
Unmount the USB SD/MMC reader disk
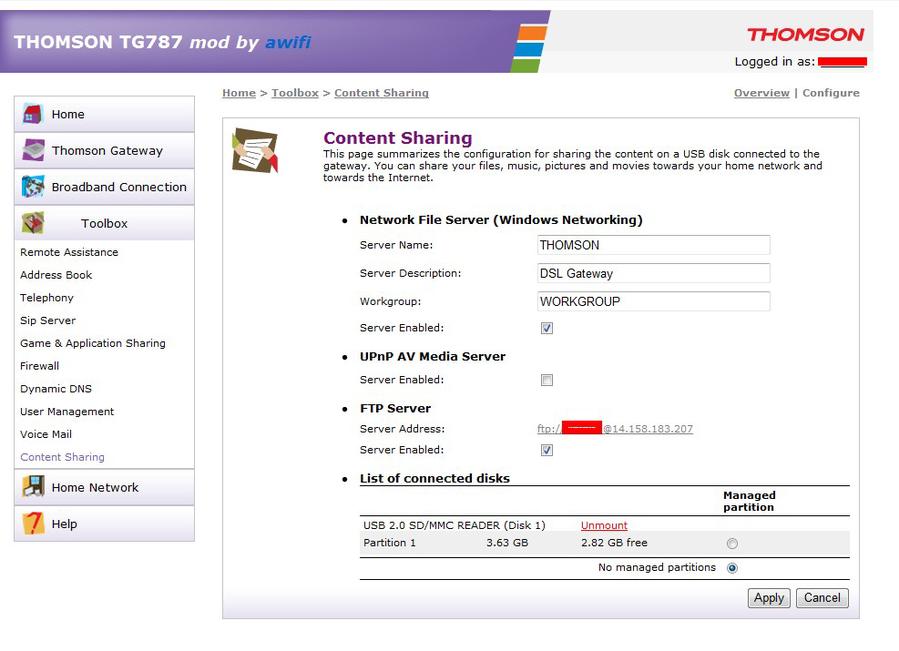pyautogui.click(x=604, y=525)
